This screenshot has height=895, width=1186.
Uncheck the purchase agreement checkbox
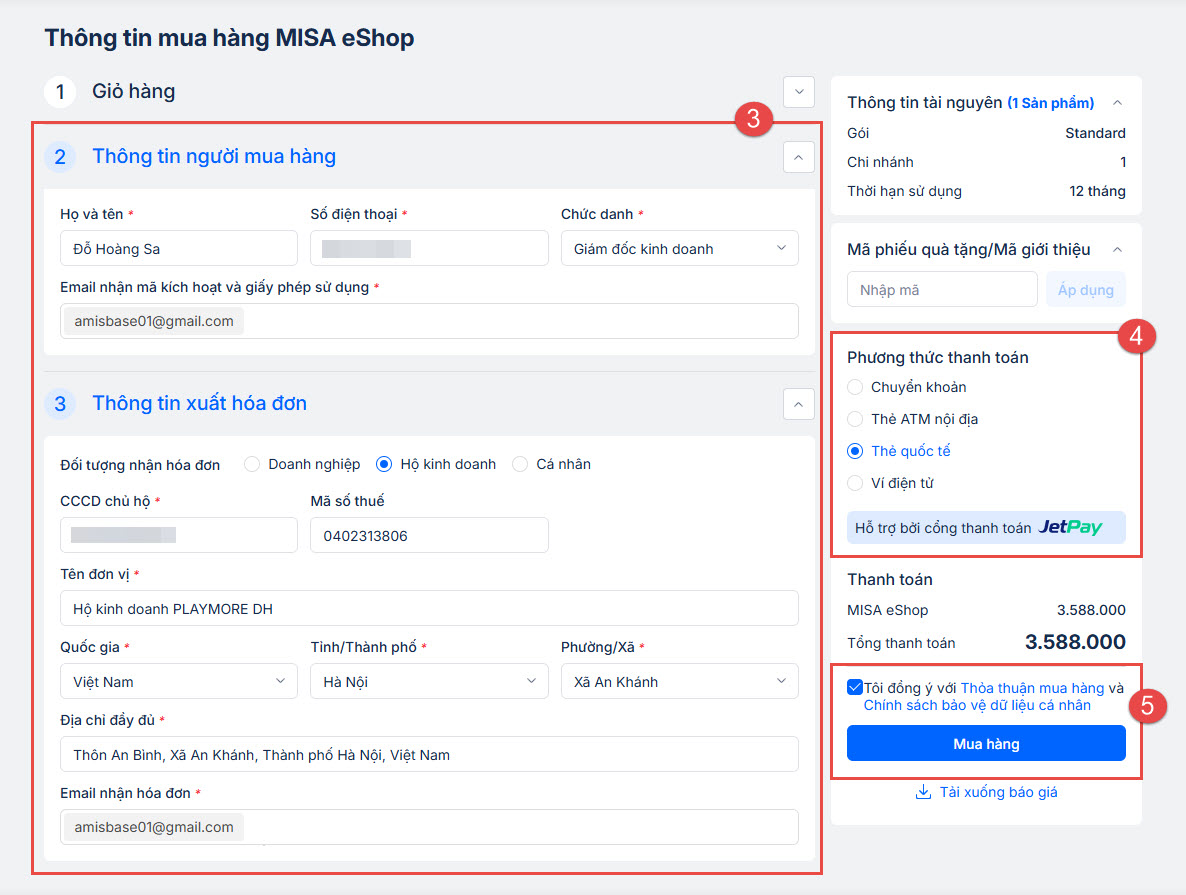[855, 688]
